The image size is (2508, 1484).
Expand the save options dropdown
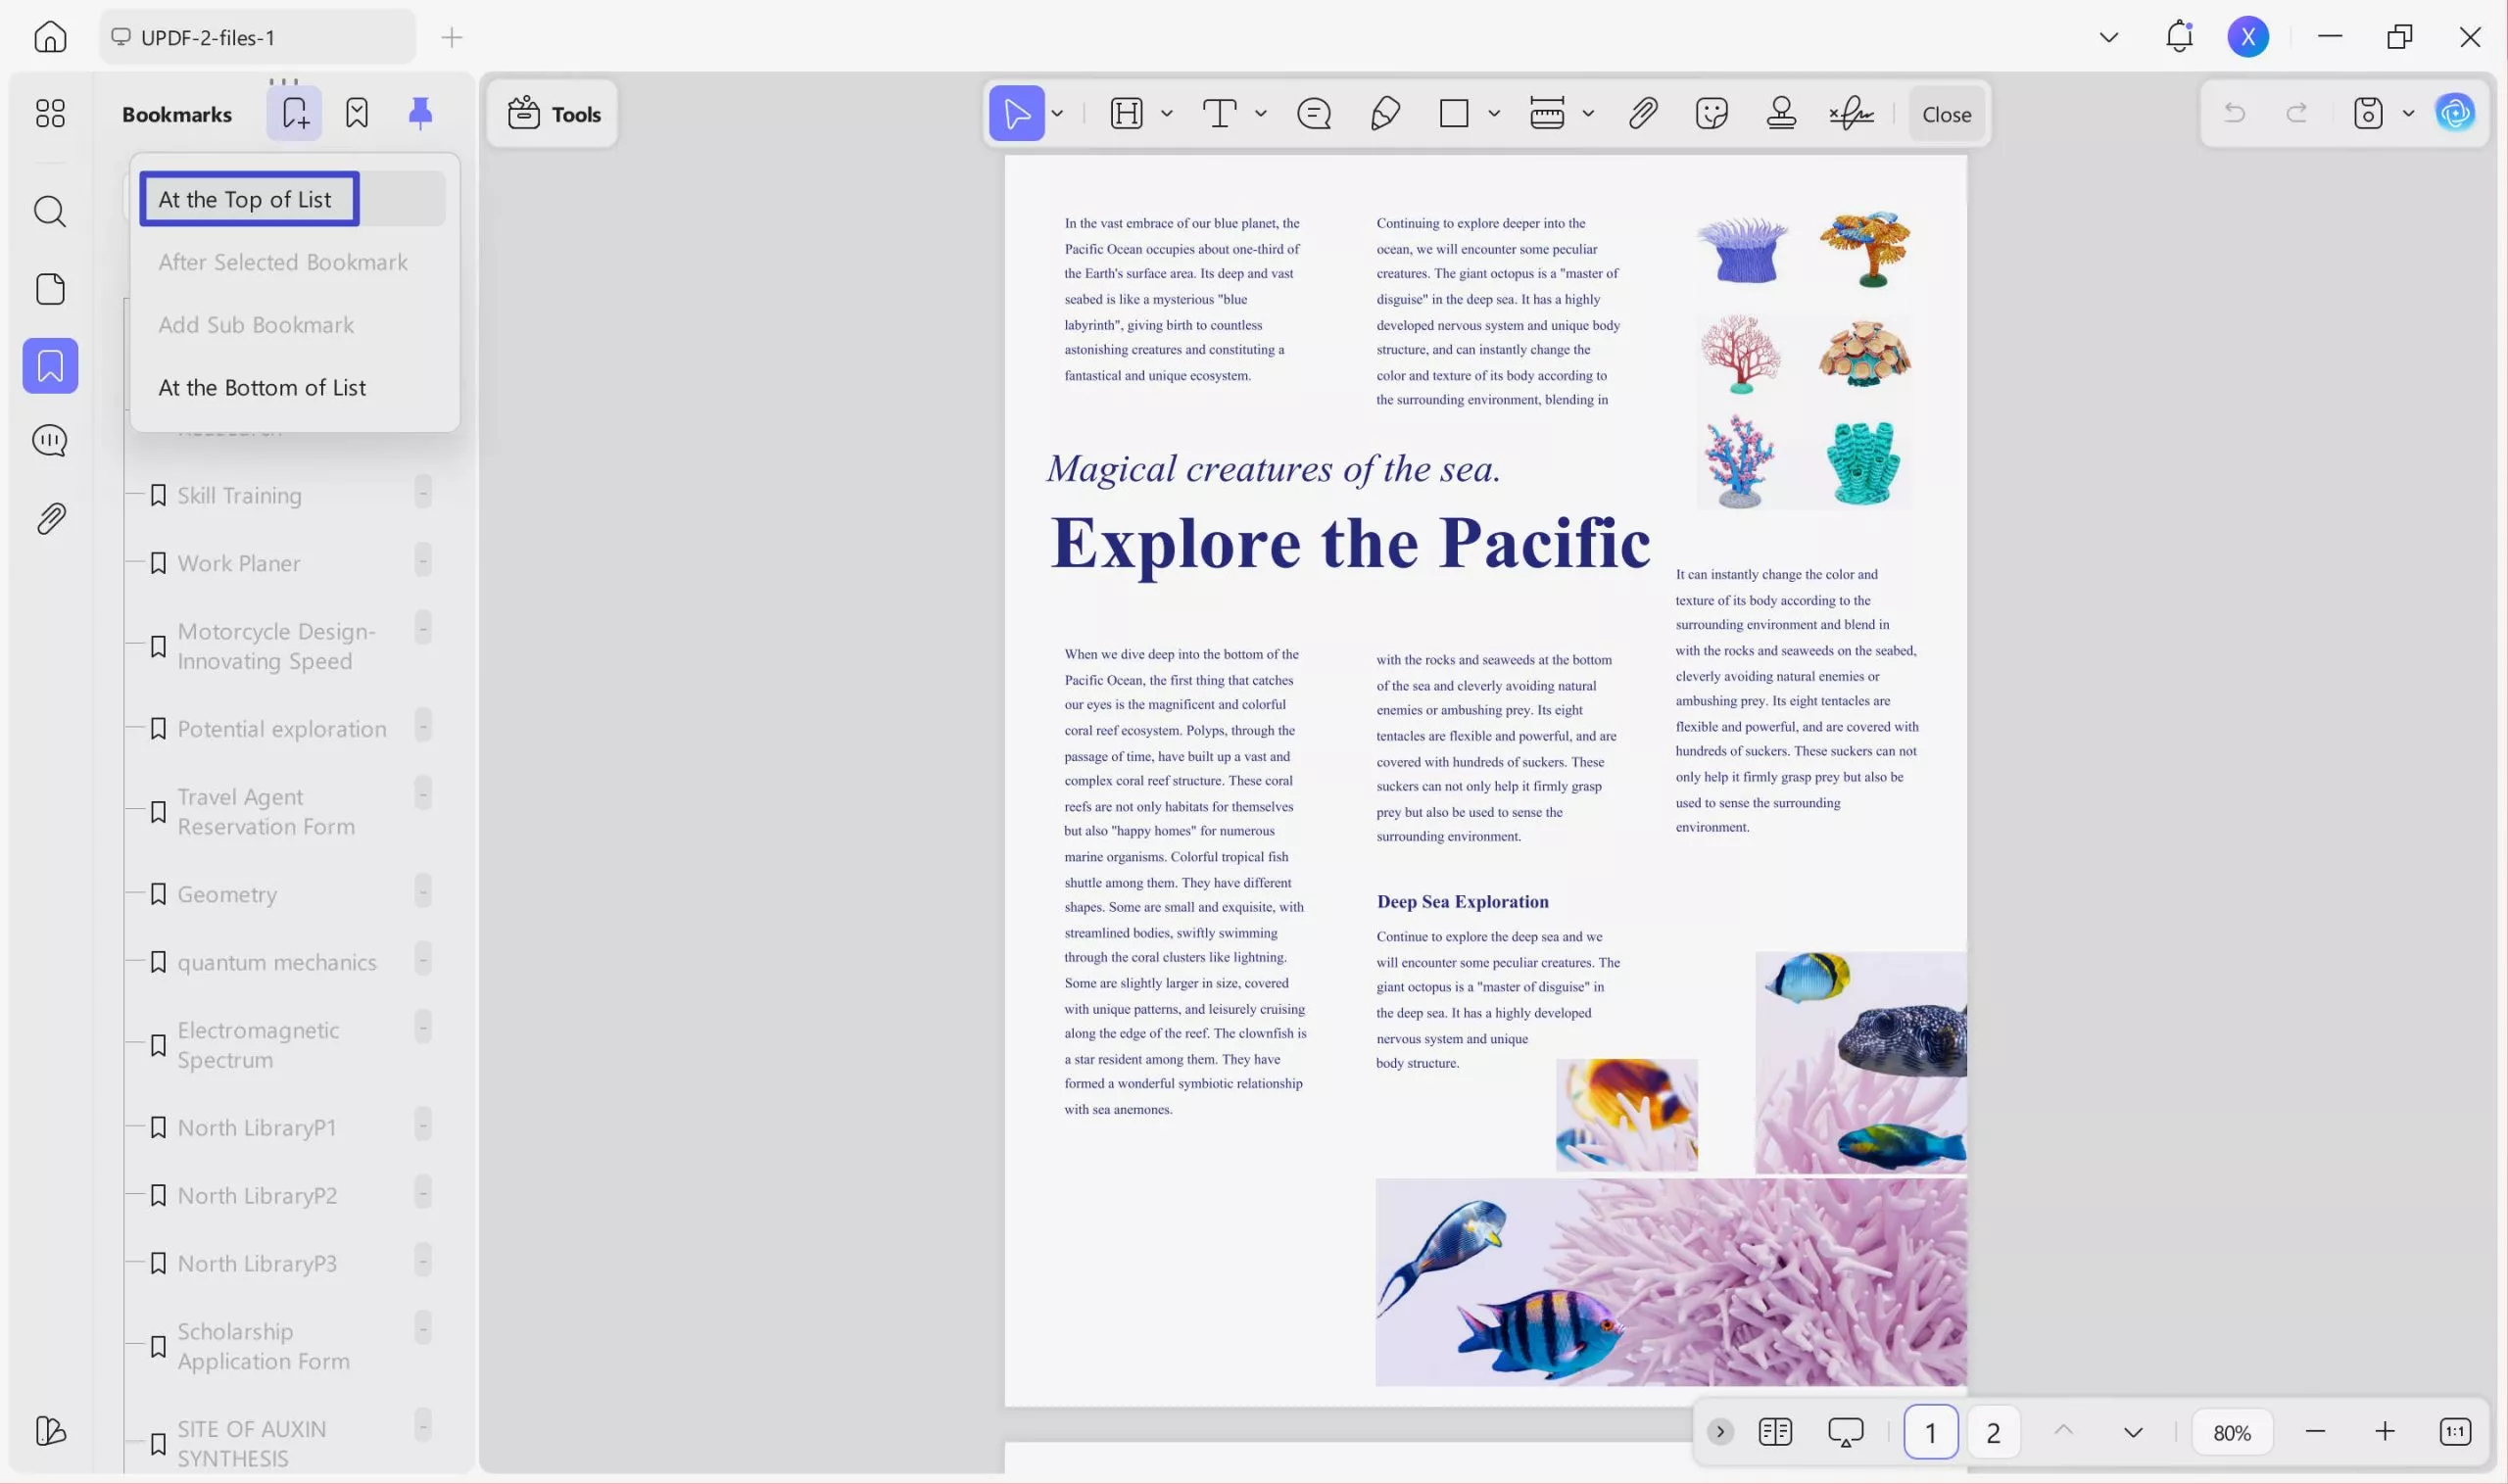point(2410,113)
